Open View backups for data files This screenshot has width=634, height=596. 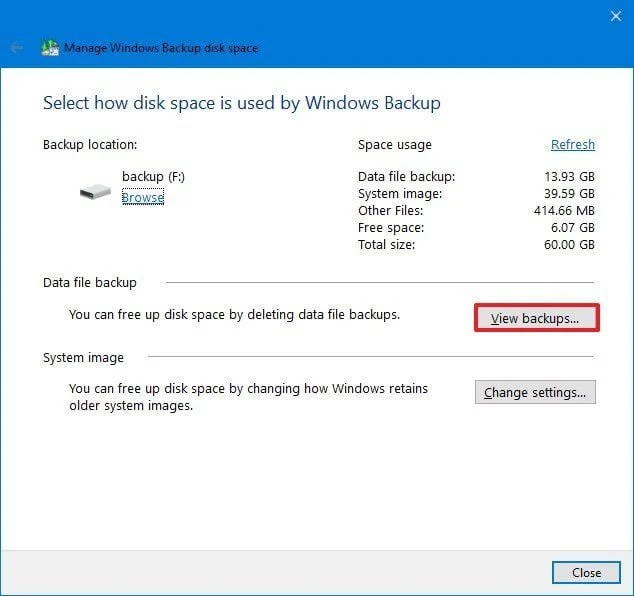(535, 318)
